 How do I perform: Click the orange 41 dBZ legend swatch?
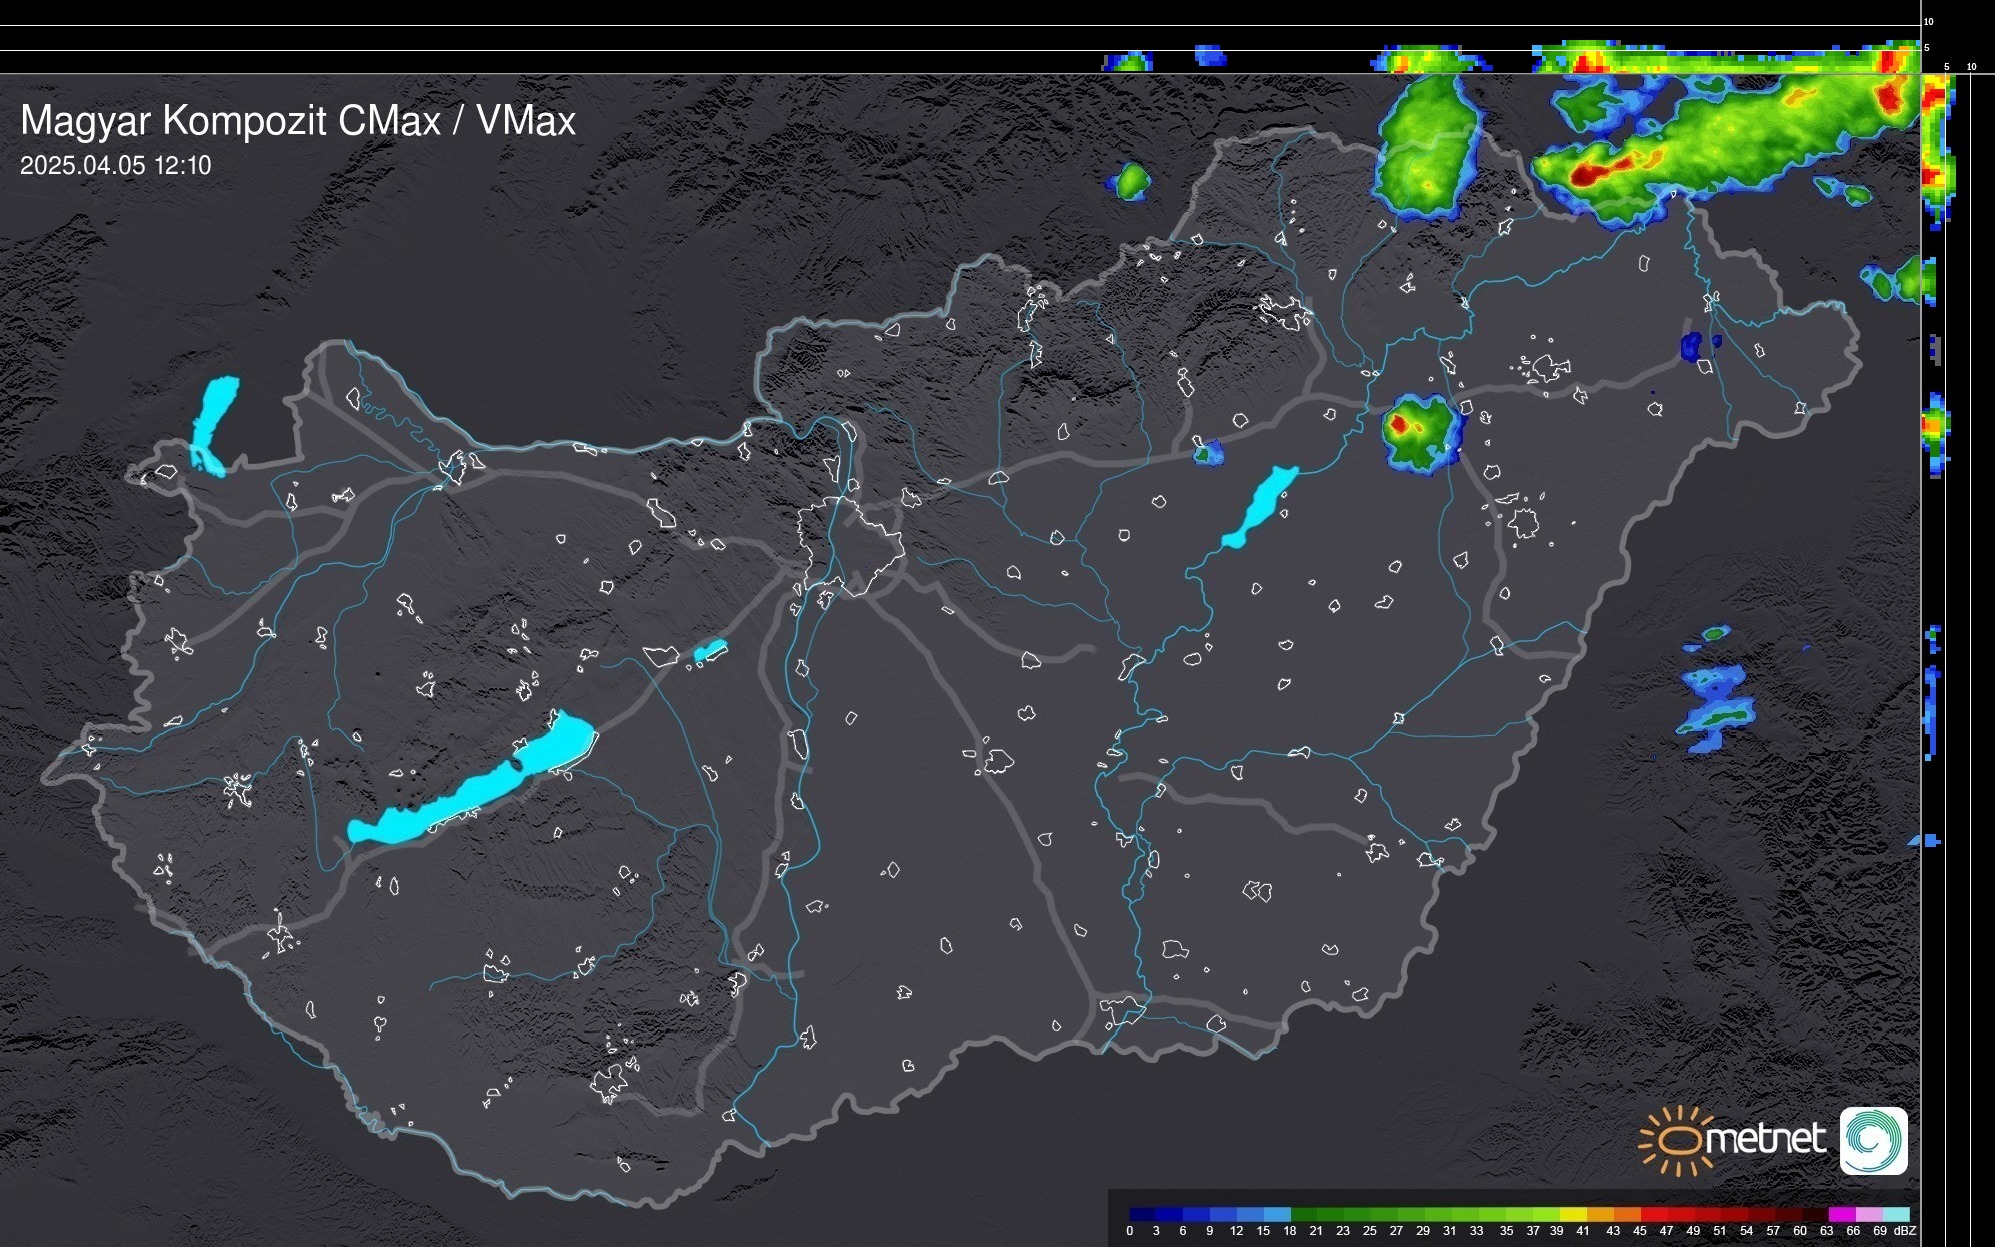click(1600, 1214)
